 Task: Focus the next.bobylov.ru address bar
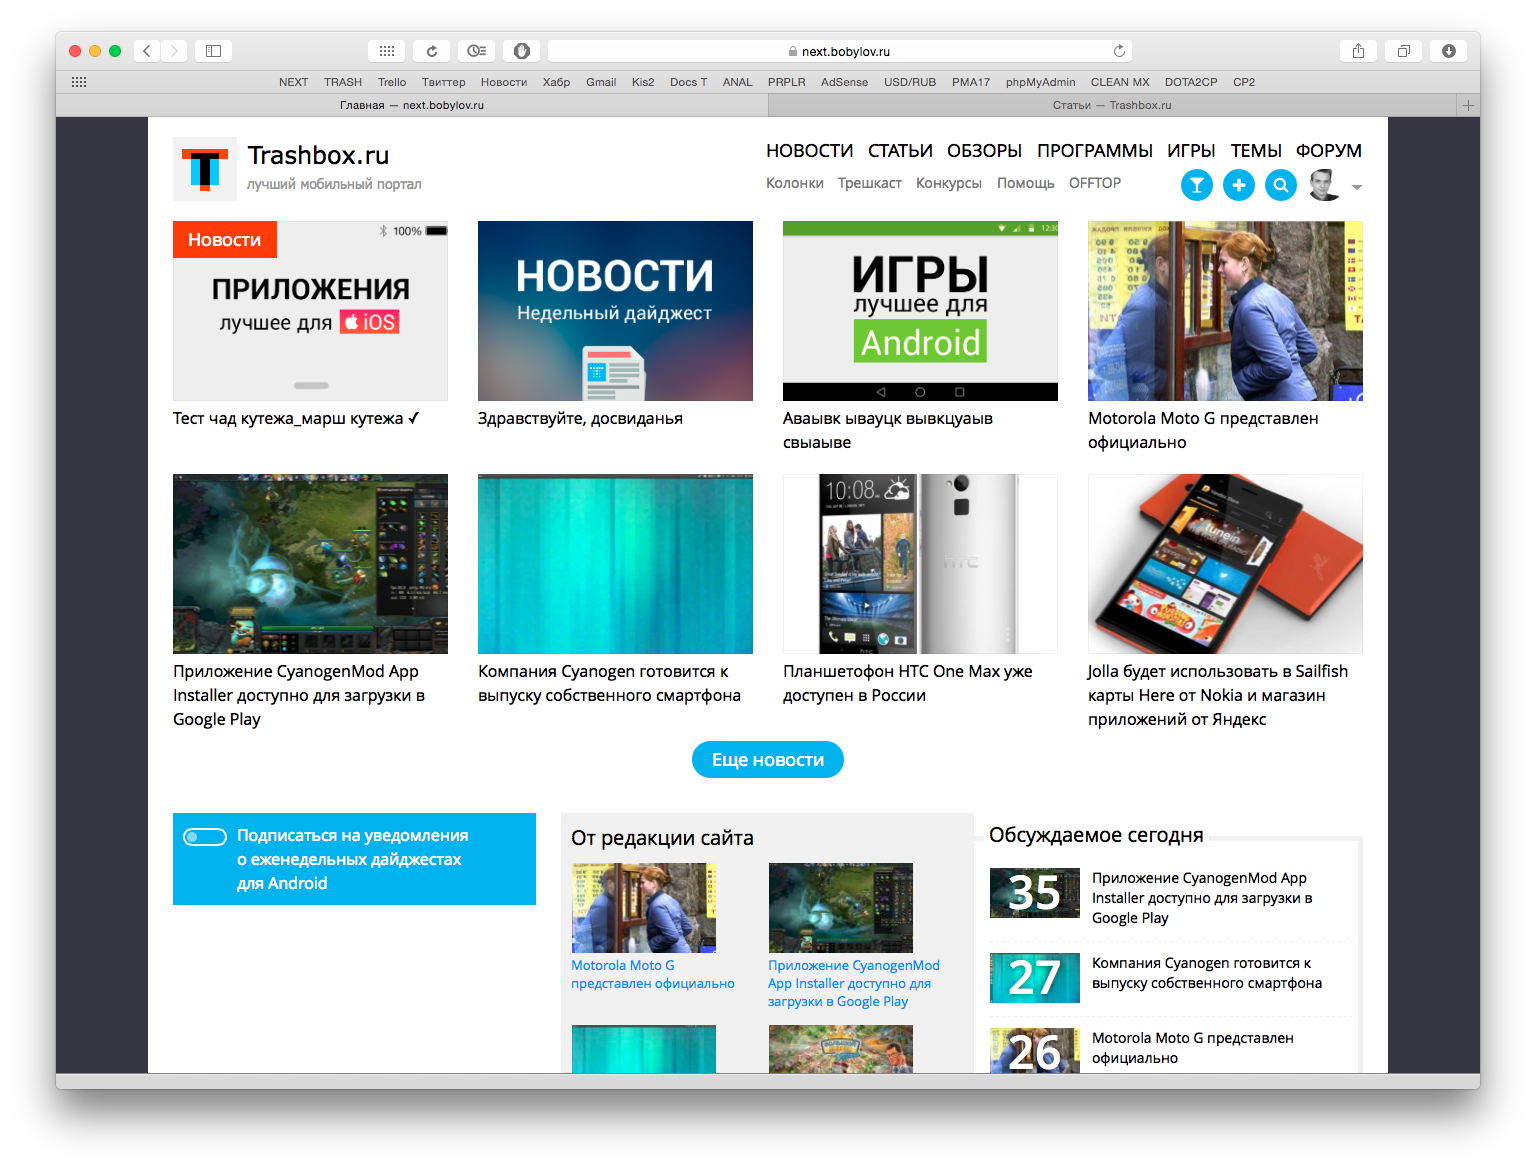(840, 51)
